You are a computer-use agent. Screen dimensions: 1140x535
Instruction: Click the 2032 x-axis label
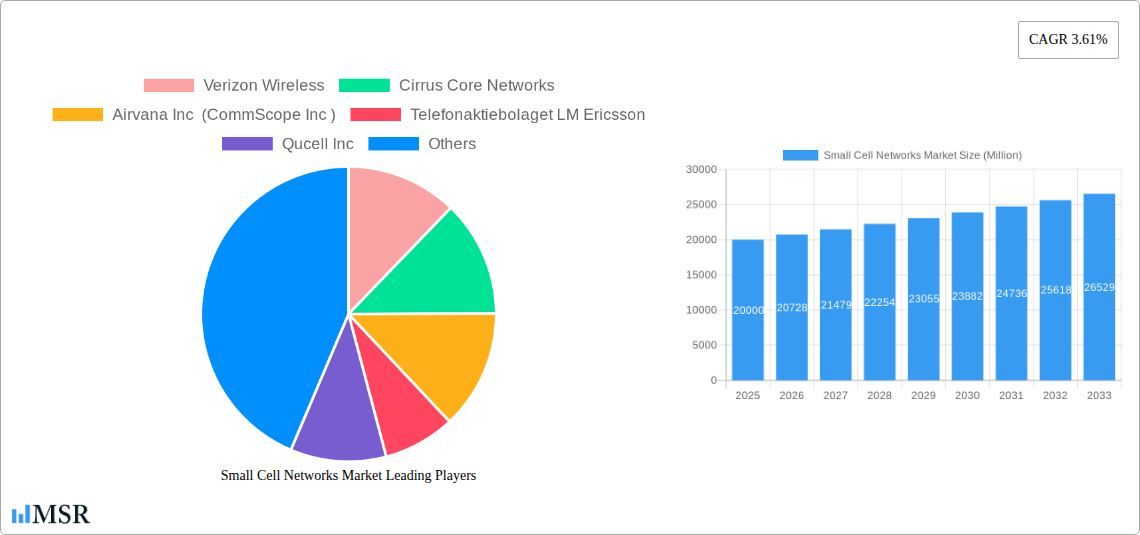(x=1056, y=395)
